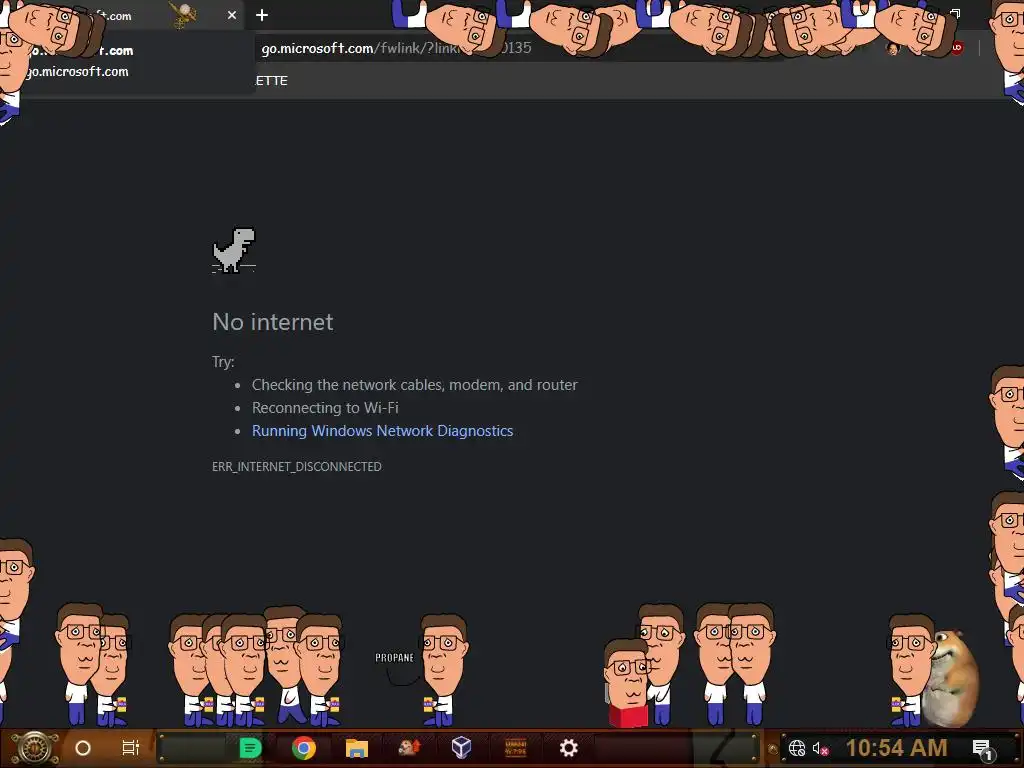Open Running Windows Network Diagnostics link

[383, 431]
